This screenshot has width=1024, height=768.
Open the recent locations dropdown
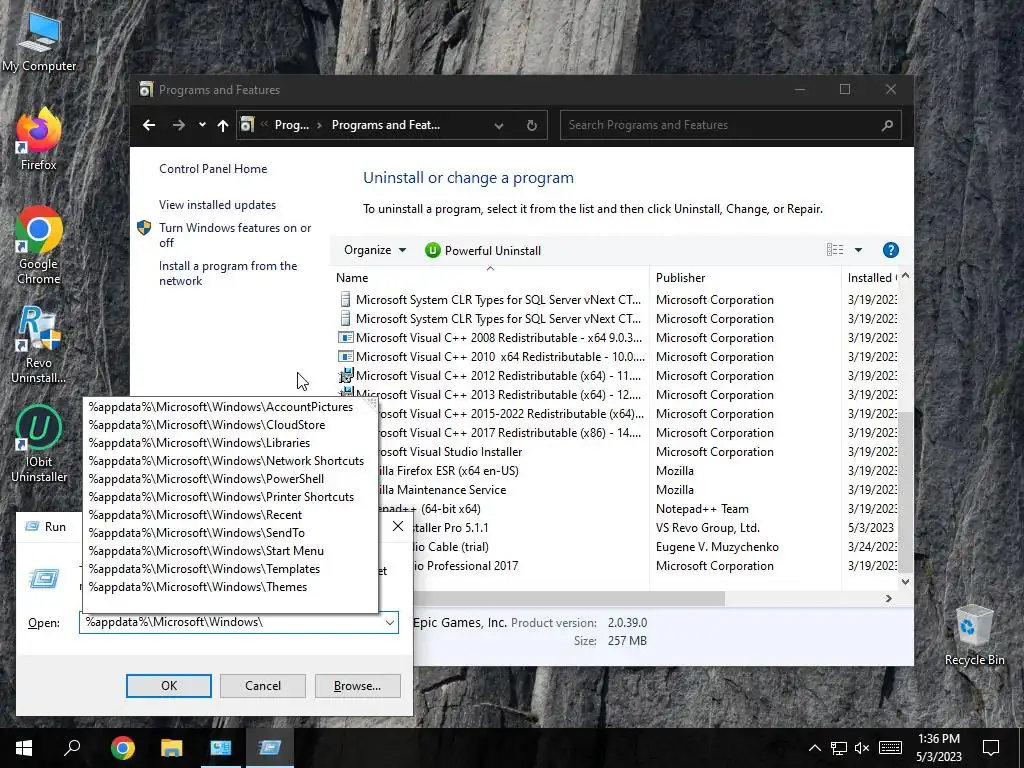click(202, 125)
